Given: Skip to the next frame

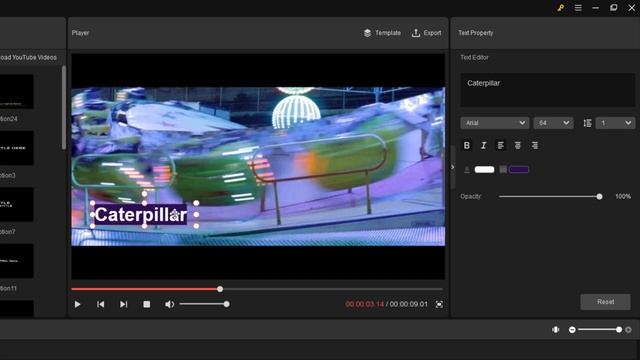Looking at the screenshot, I should pyautogui.click(x=123, y=304).
